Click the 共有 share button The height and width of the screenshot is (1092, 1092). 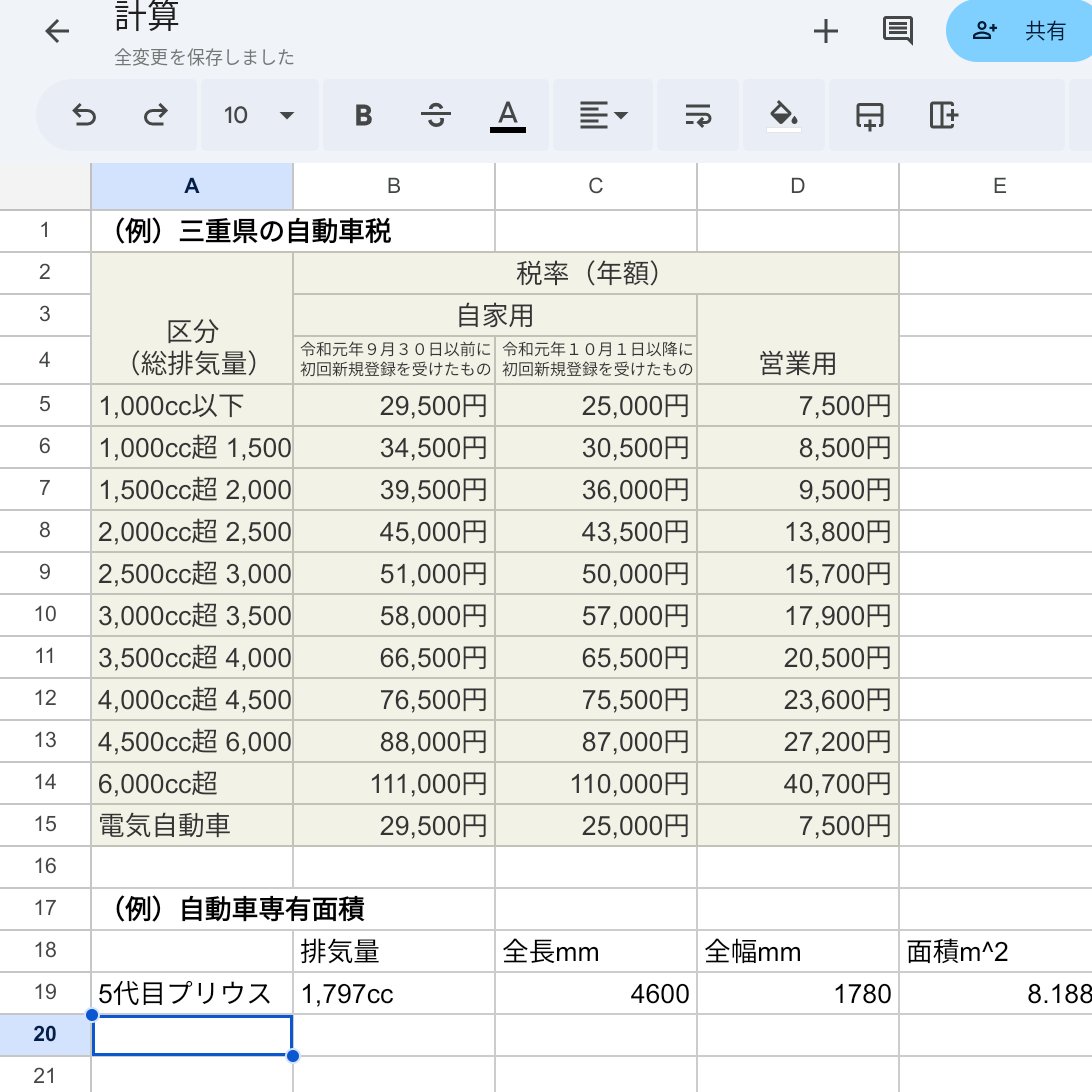click(x=1021, y=31)
